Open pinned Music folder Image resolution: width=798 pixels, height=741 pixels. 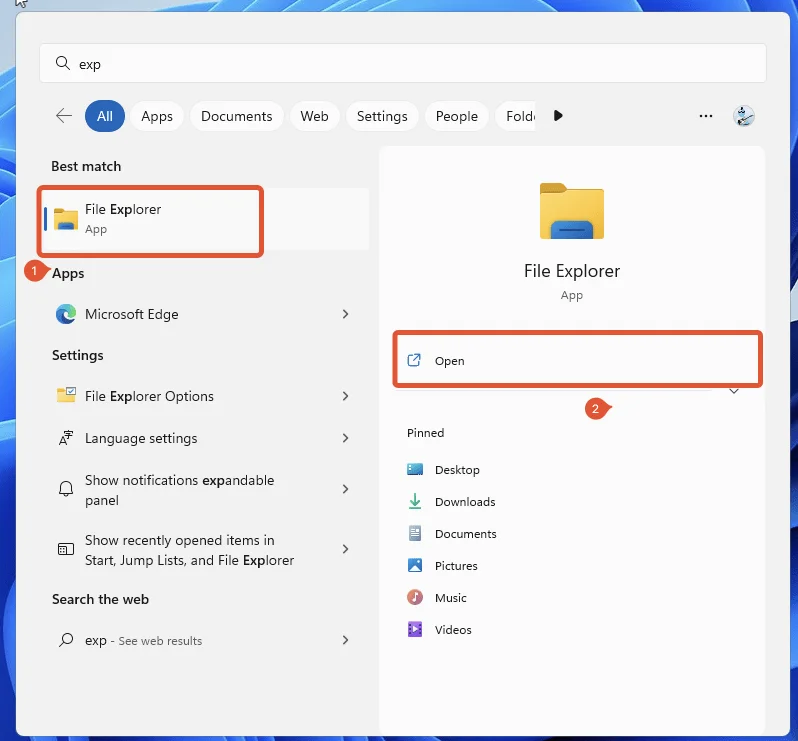[x=437, y=598]
